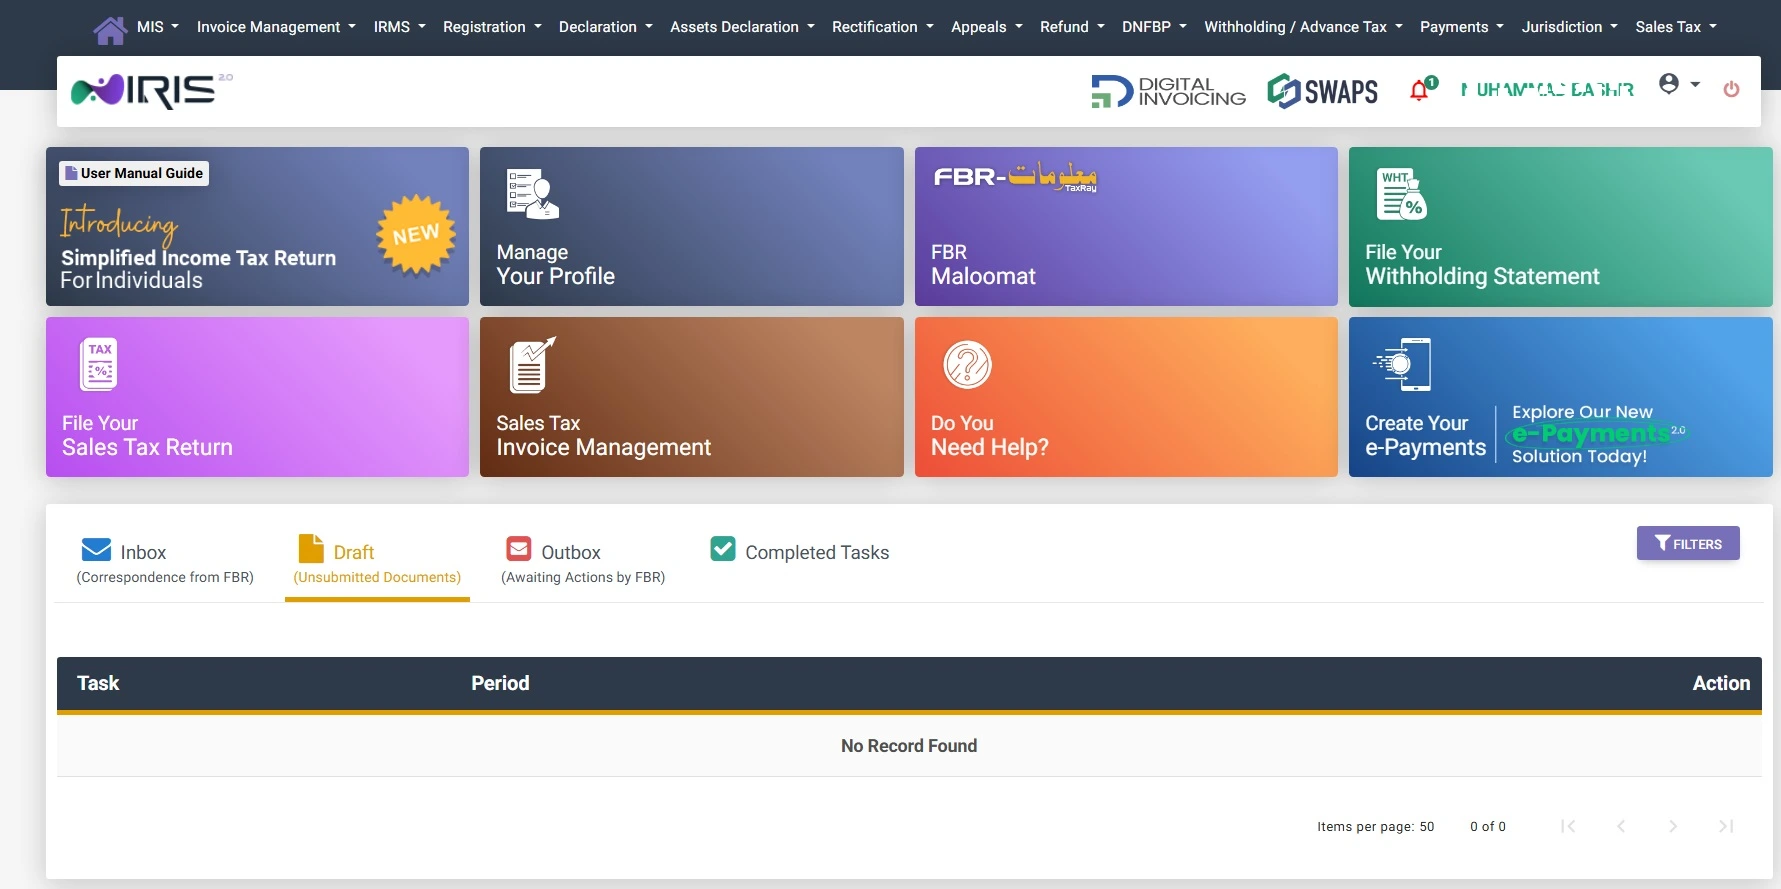
Task: Go to first page of results
Action: pos(1568,826)
